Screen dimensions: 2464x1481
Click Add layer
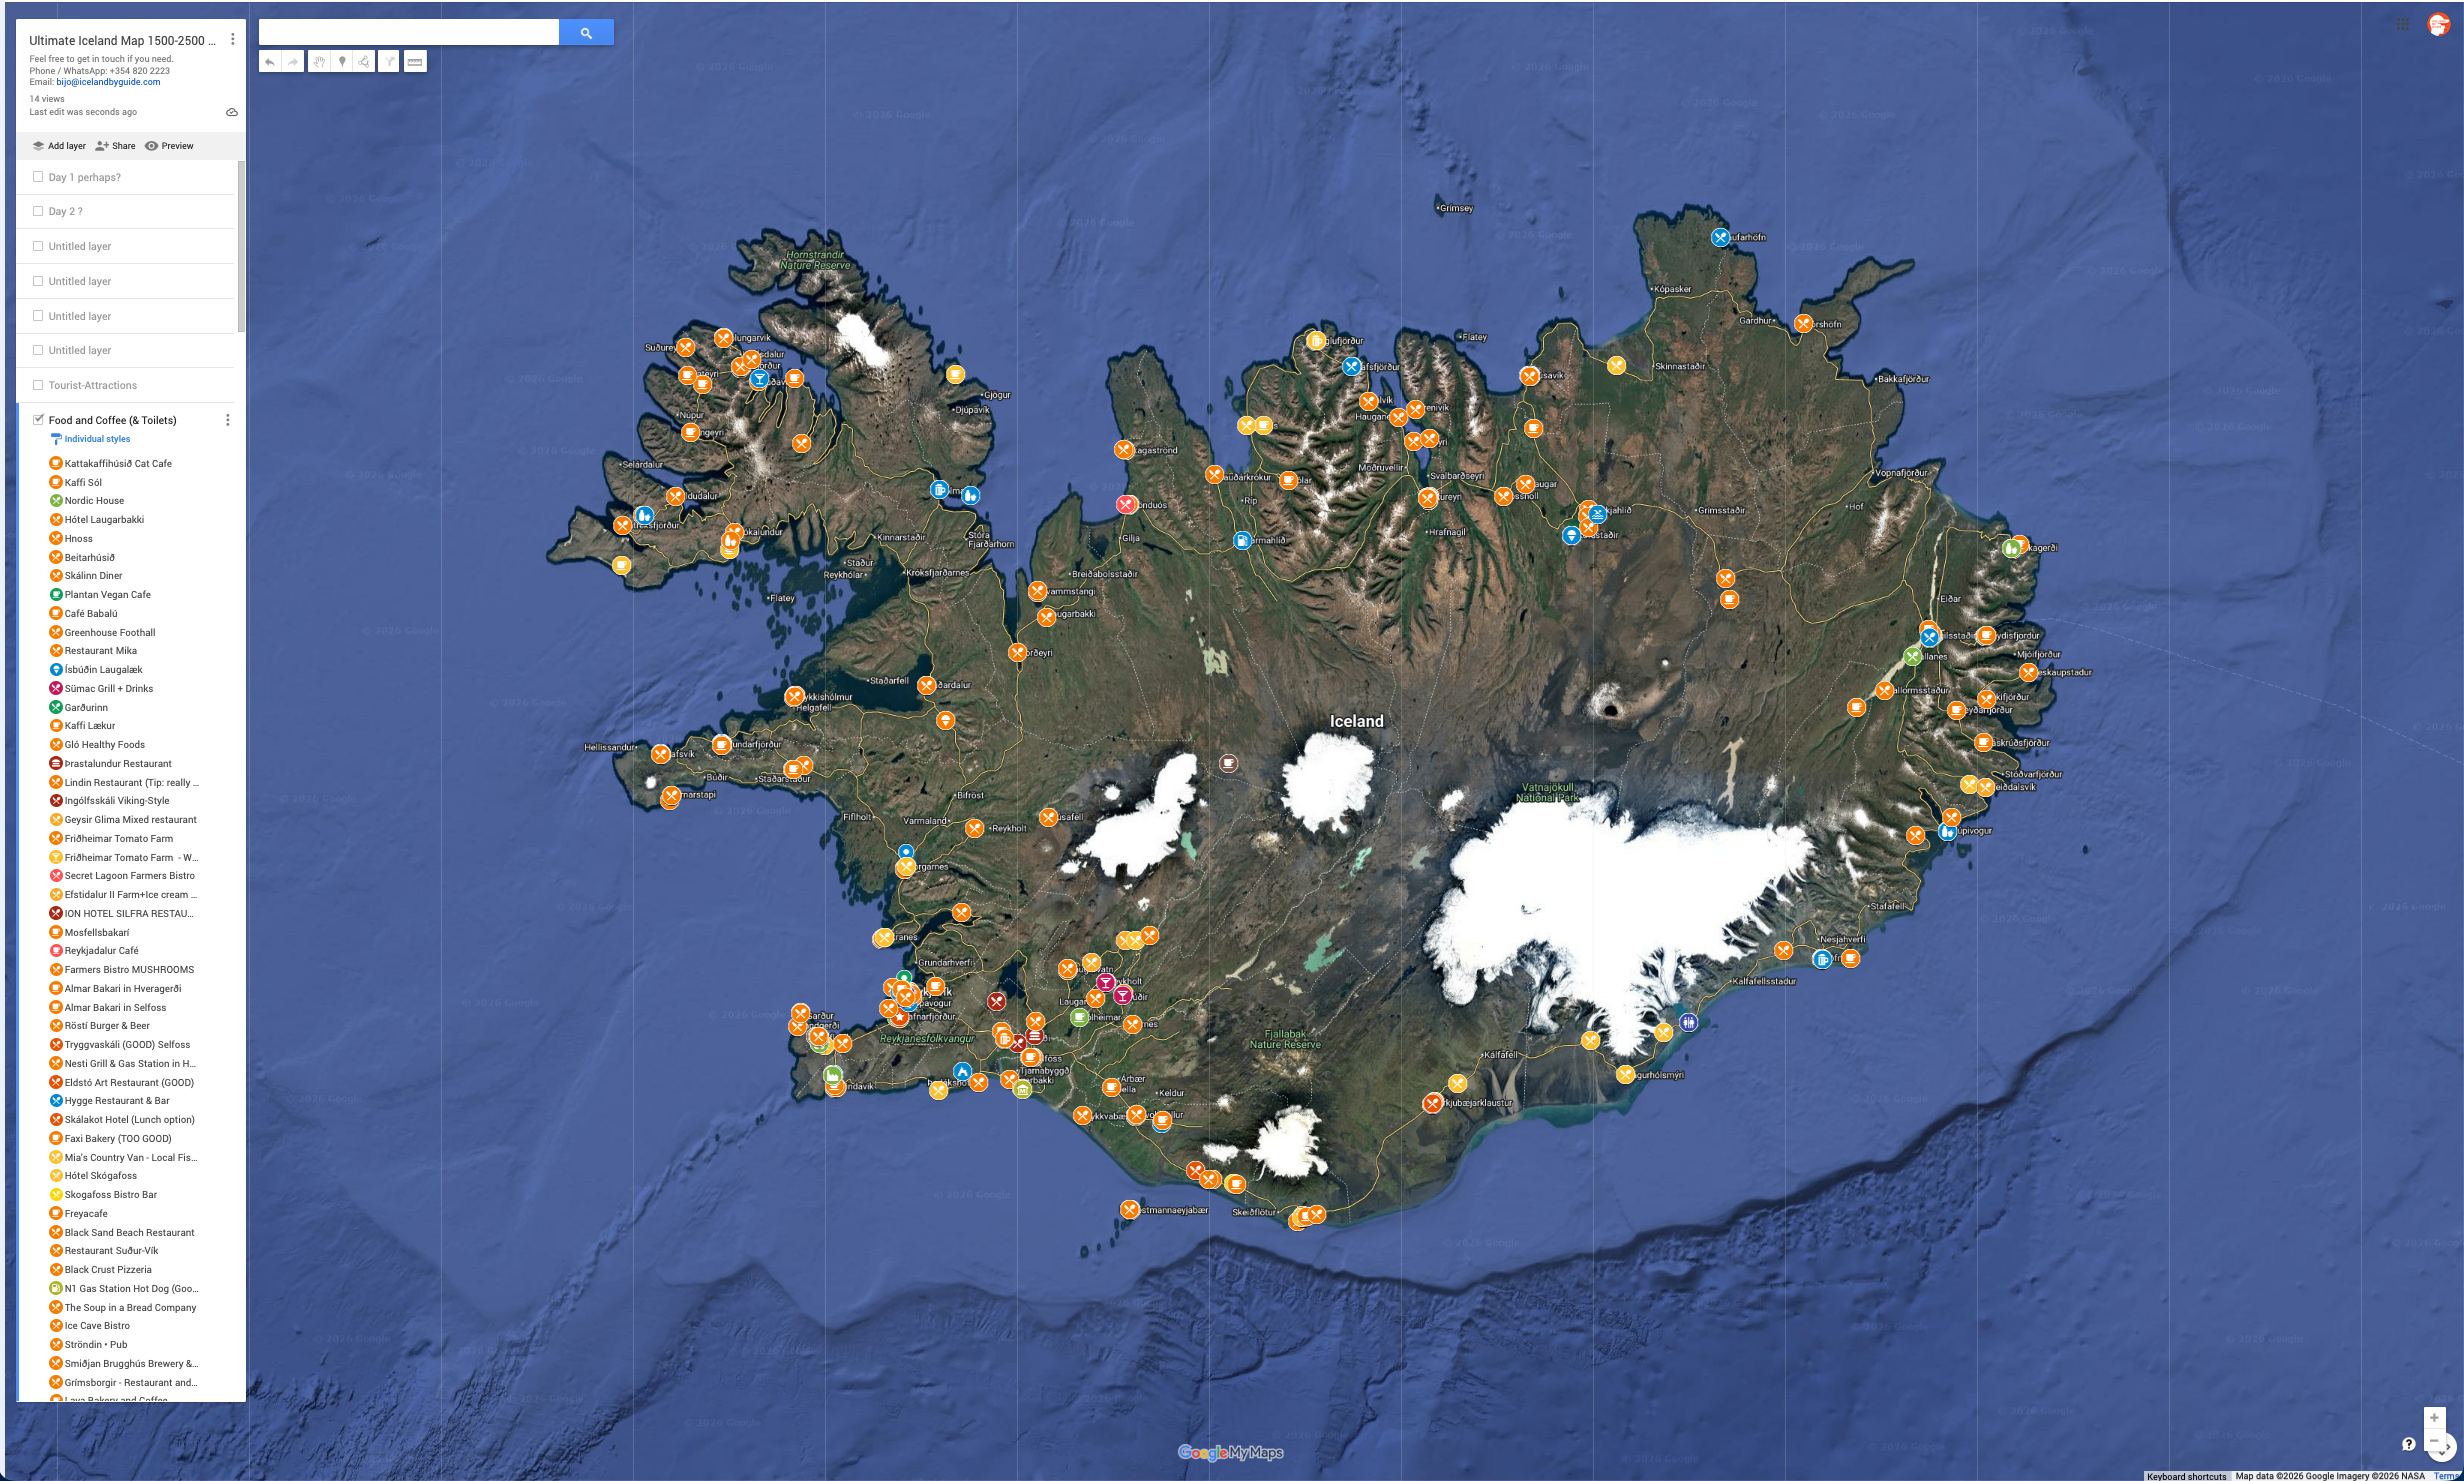click(x=59, y=146)
